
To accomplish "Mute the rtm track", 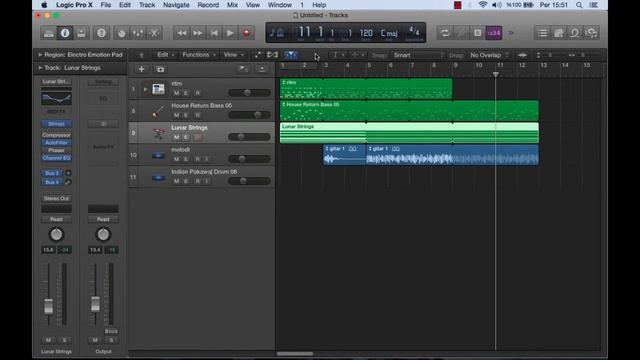I will [176, 93].
